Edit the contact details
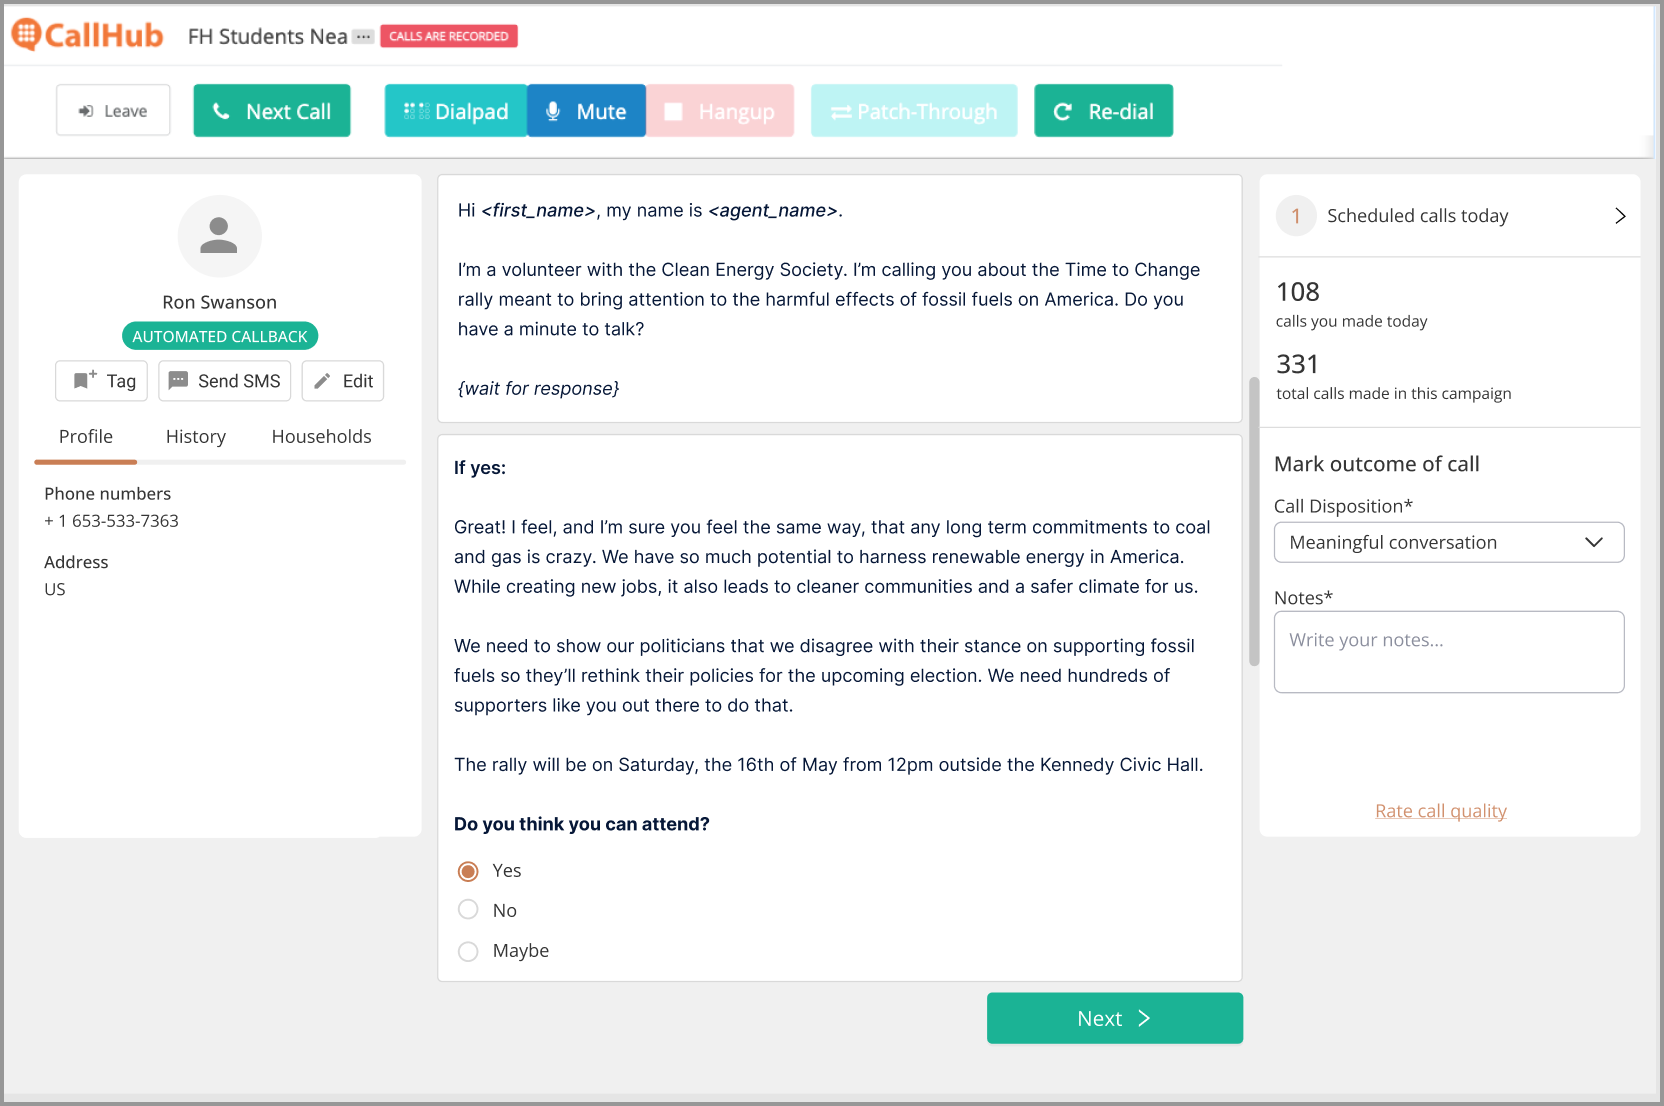The image size is (1664, 1106). (x=343, y=381)
